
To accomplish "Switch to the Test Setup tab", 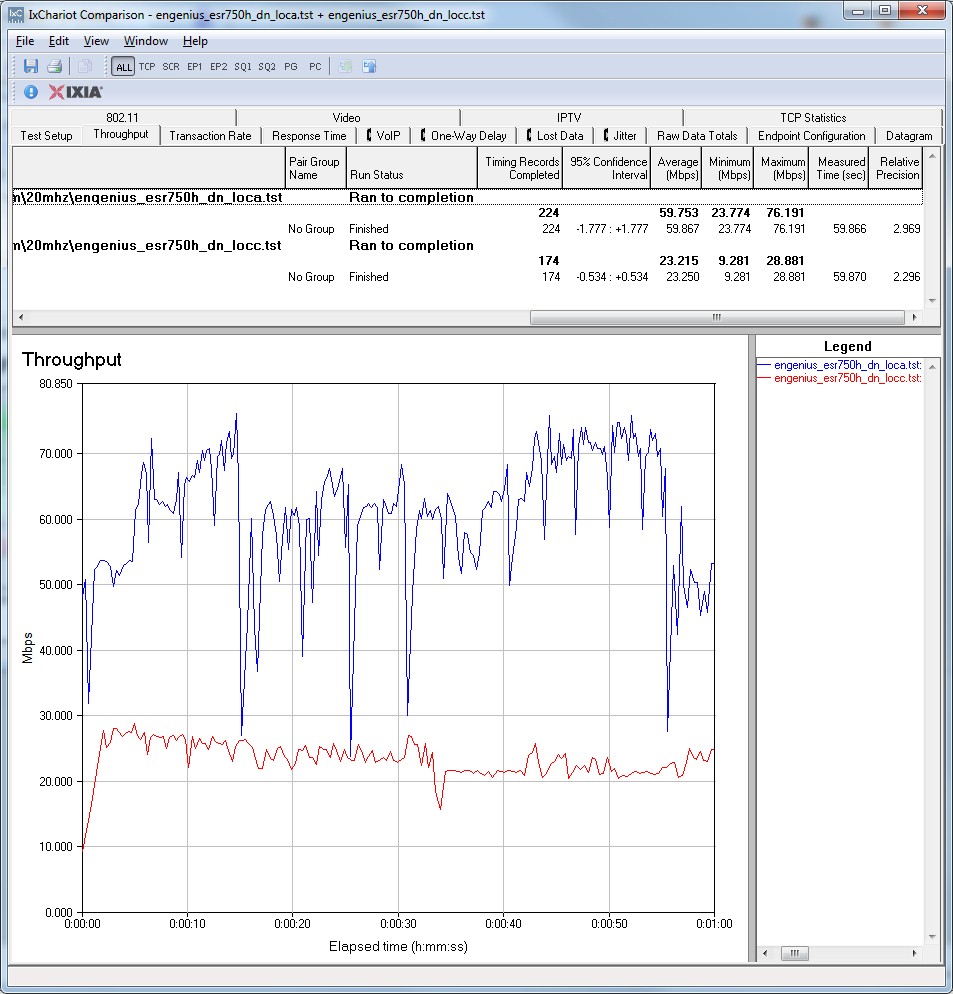I will (x=46, y=136).
